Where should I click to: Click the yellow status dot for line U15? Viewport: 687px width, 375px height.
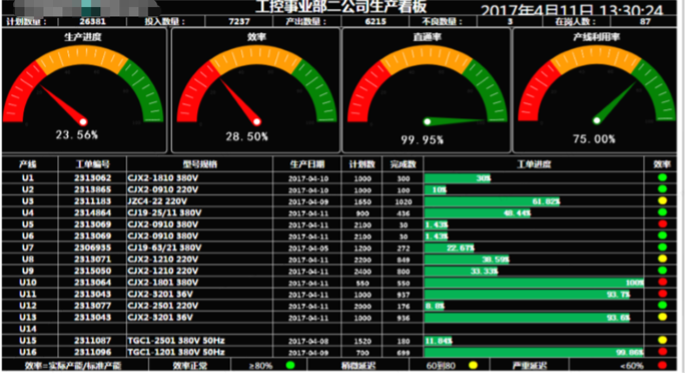point(662,340)
